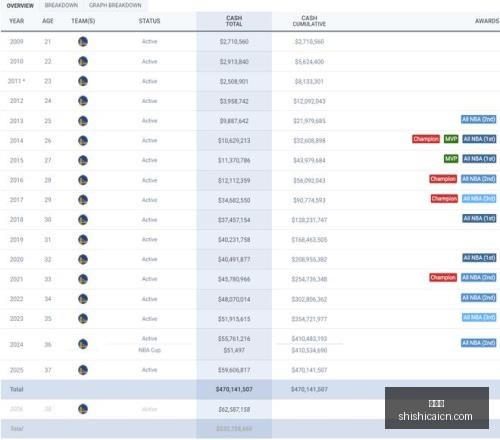The width and height of the screenshot is (500, 440).
Task: Click the team logo in the 2026 row
Action: tap(83, 409)
